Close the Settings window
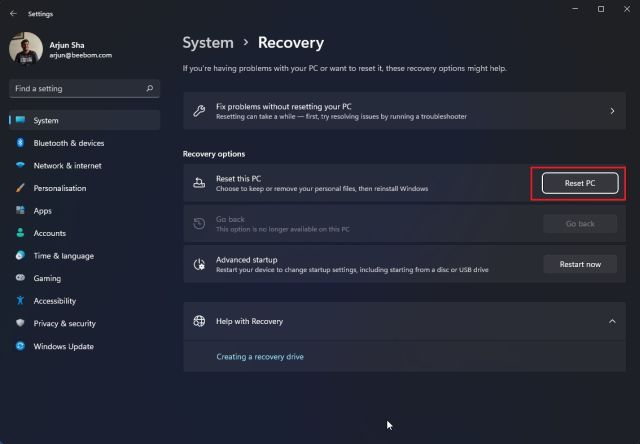The width and height of the screenshot is (640, 444). click(627, 9)
